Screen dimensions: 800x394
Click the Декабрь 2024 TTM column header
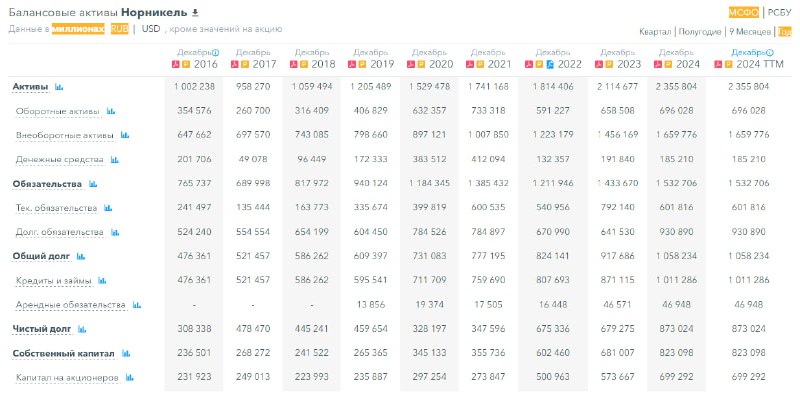[x=748, y=59]
